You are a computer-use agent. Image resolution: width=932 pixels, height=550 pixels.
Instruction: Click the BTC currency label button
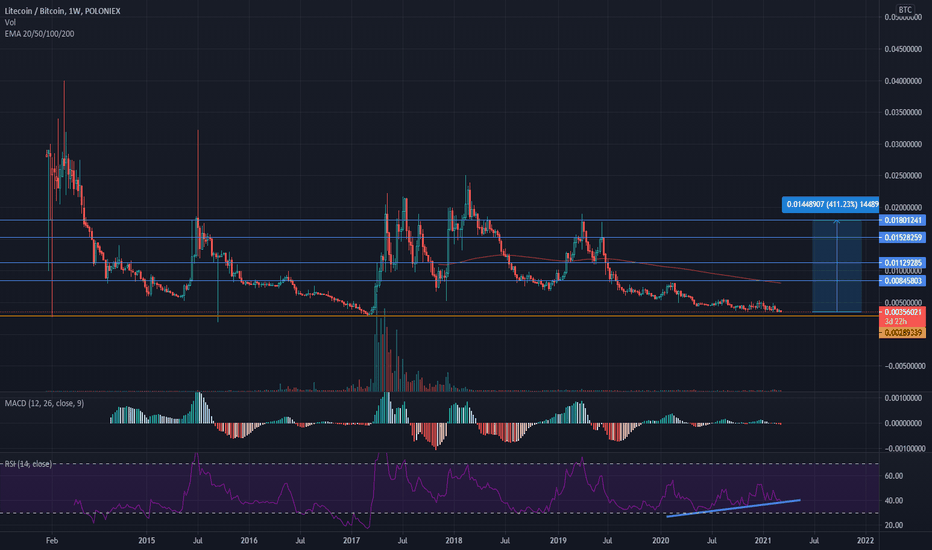[905, 10]
